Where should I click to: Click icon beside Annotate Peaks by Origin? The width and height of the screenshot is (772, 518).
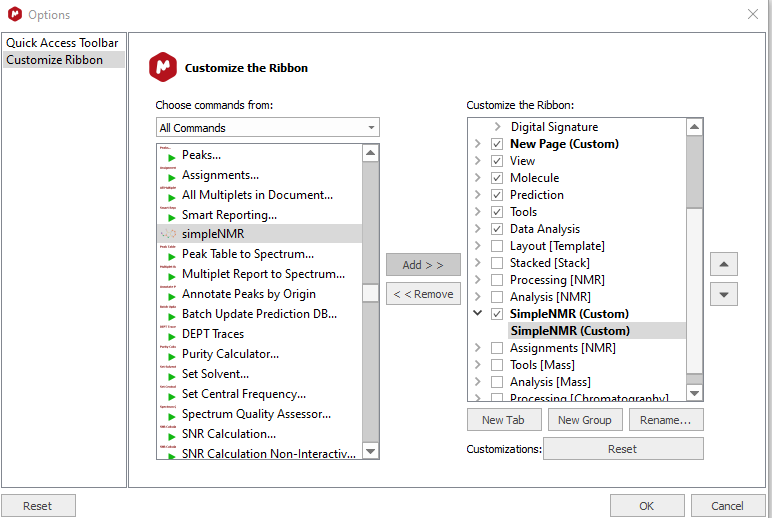coord(168,293)
